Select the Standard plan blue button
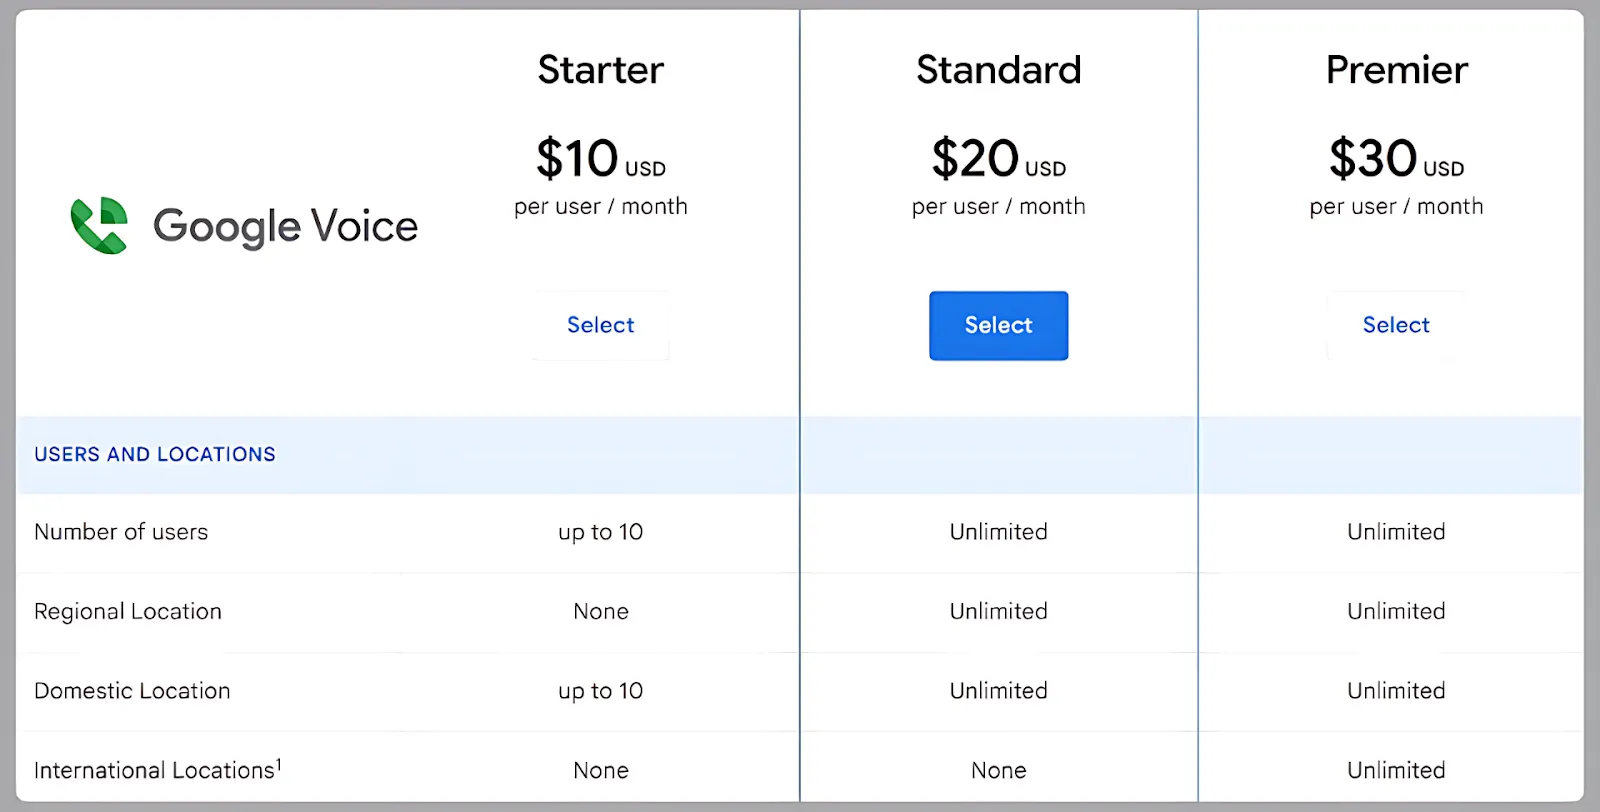This screenshot has width=1600, height=812. pyautogui.click(x=999, y=325)
